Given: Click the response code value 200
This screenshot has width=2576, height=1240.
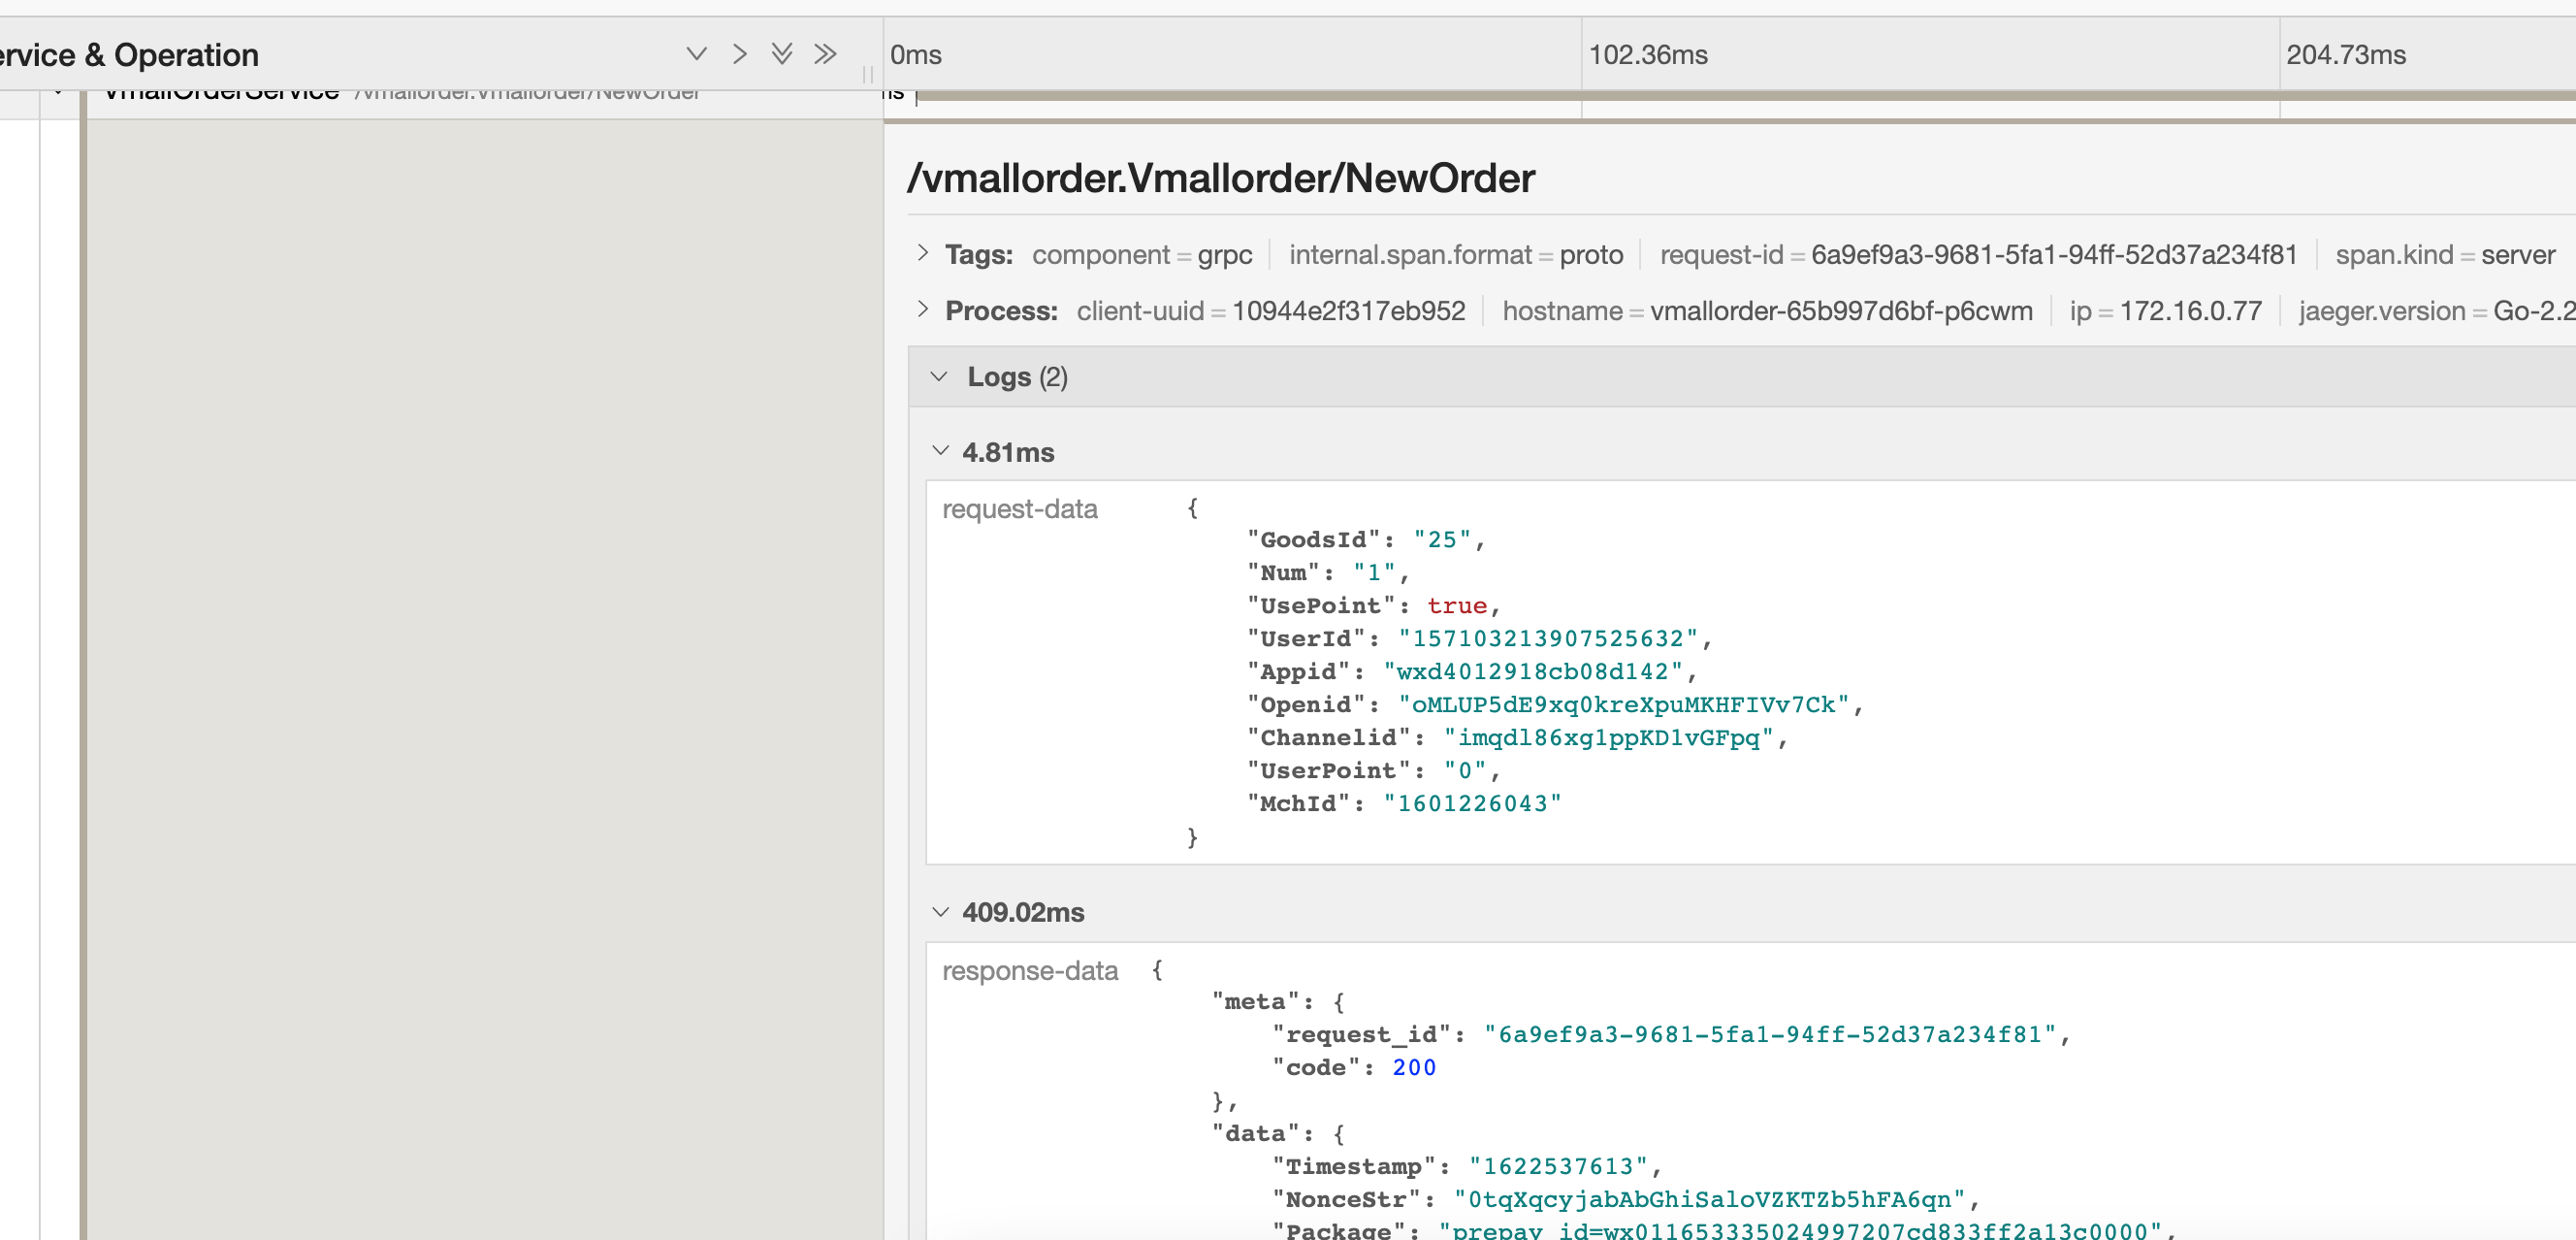Looking at the screenshot, I should pyautogui.click(x=1414, y=1068).
